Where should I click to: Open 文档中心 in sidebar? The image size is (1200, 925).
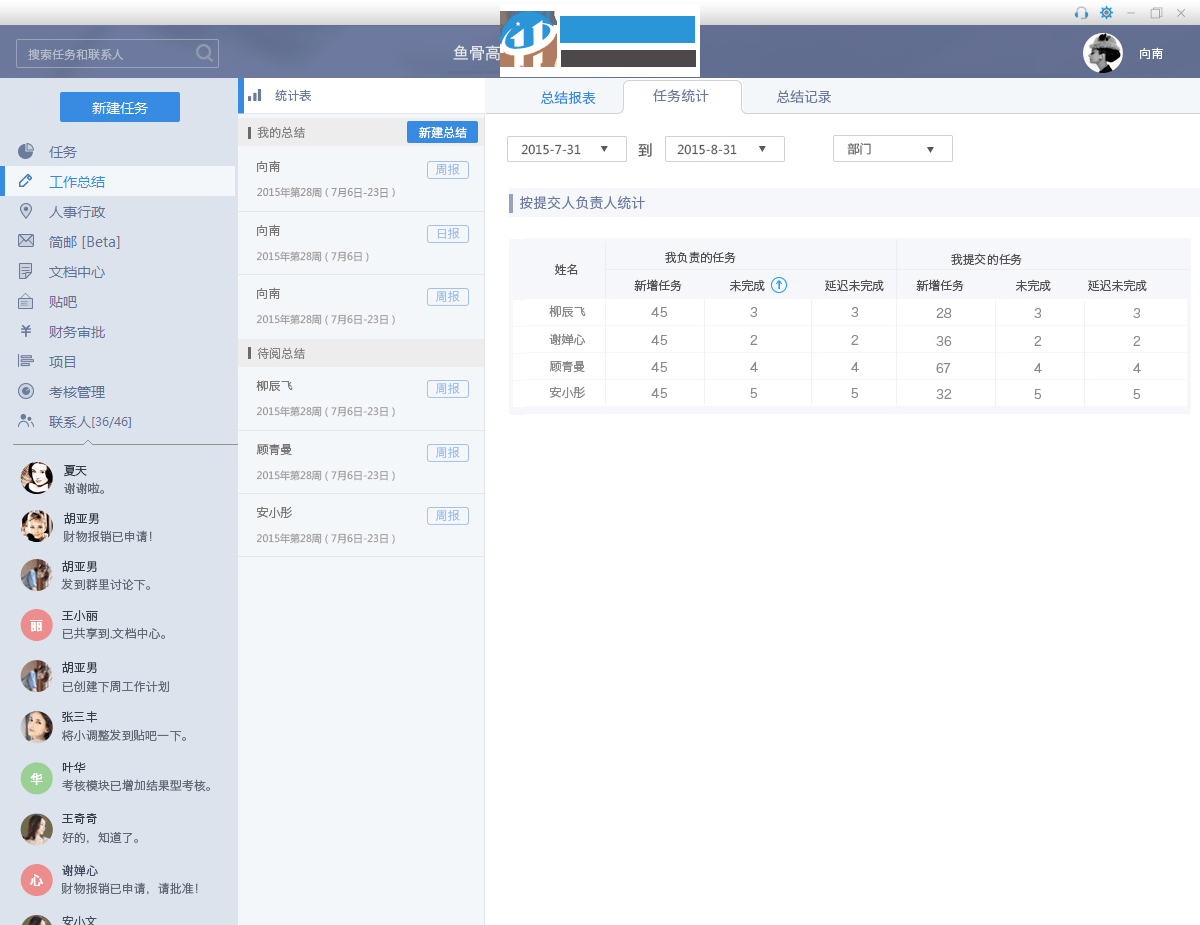pos(77,272)
